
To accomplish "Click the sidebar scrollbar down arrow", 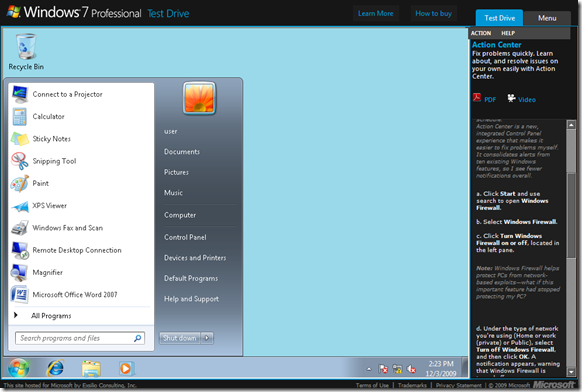I will [571, 371].
